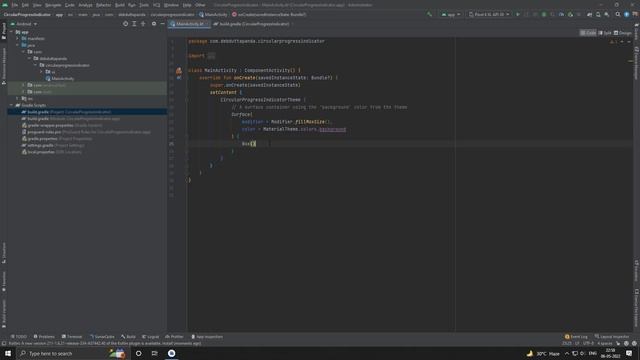Switch editor to Design view
This screenshot has height=360, width=640.
pyautogui.click(x=623, y=33)
